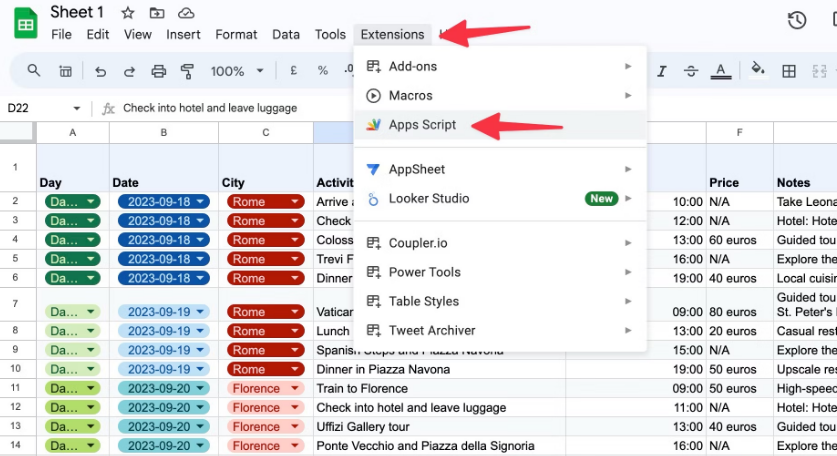Open the text color picker
The image size is (837, 456).
(x=721, y=71)
